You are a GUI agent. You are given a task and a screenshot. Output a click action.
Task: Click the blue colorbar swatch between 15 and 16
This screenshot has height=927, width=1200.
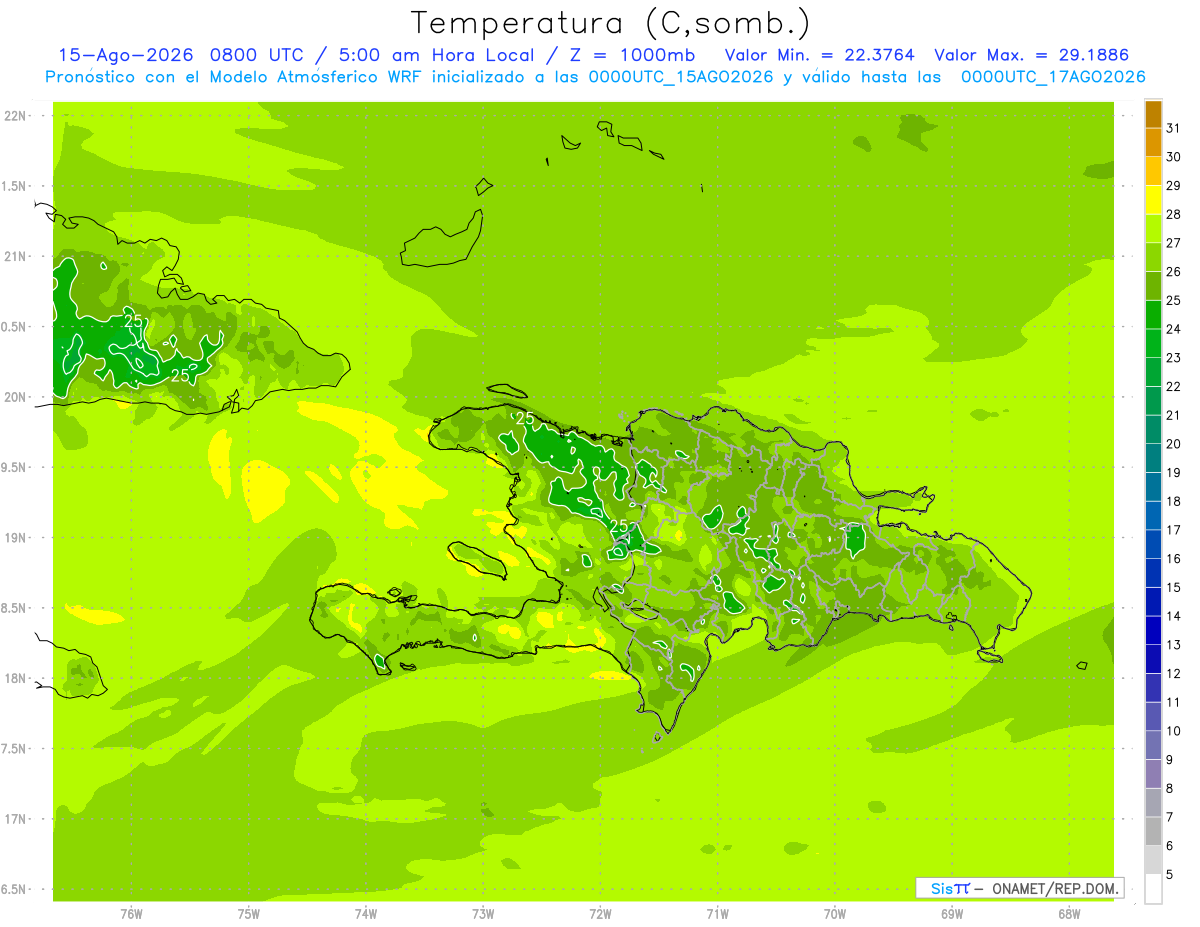1153,573
